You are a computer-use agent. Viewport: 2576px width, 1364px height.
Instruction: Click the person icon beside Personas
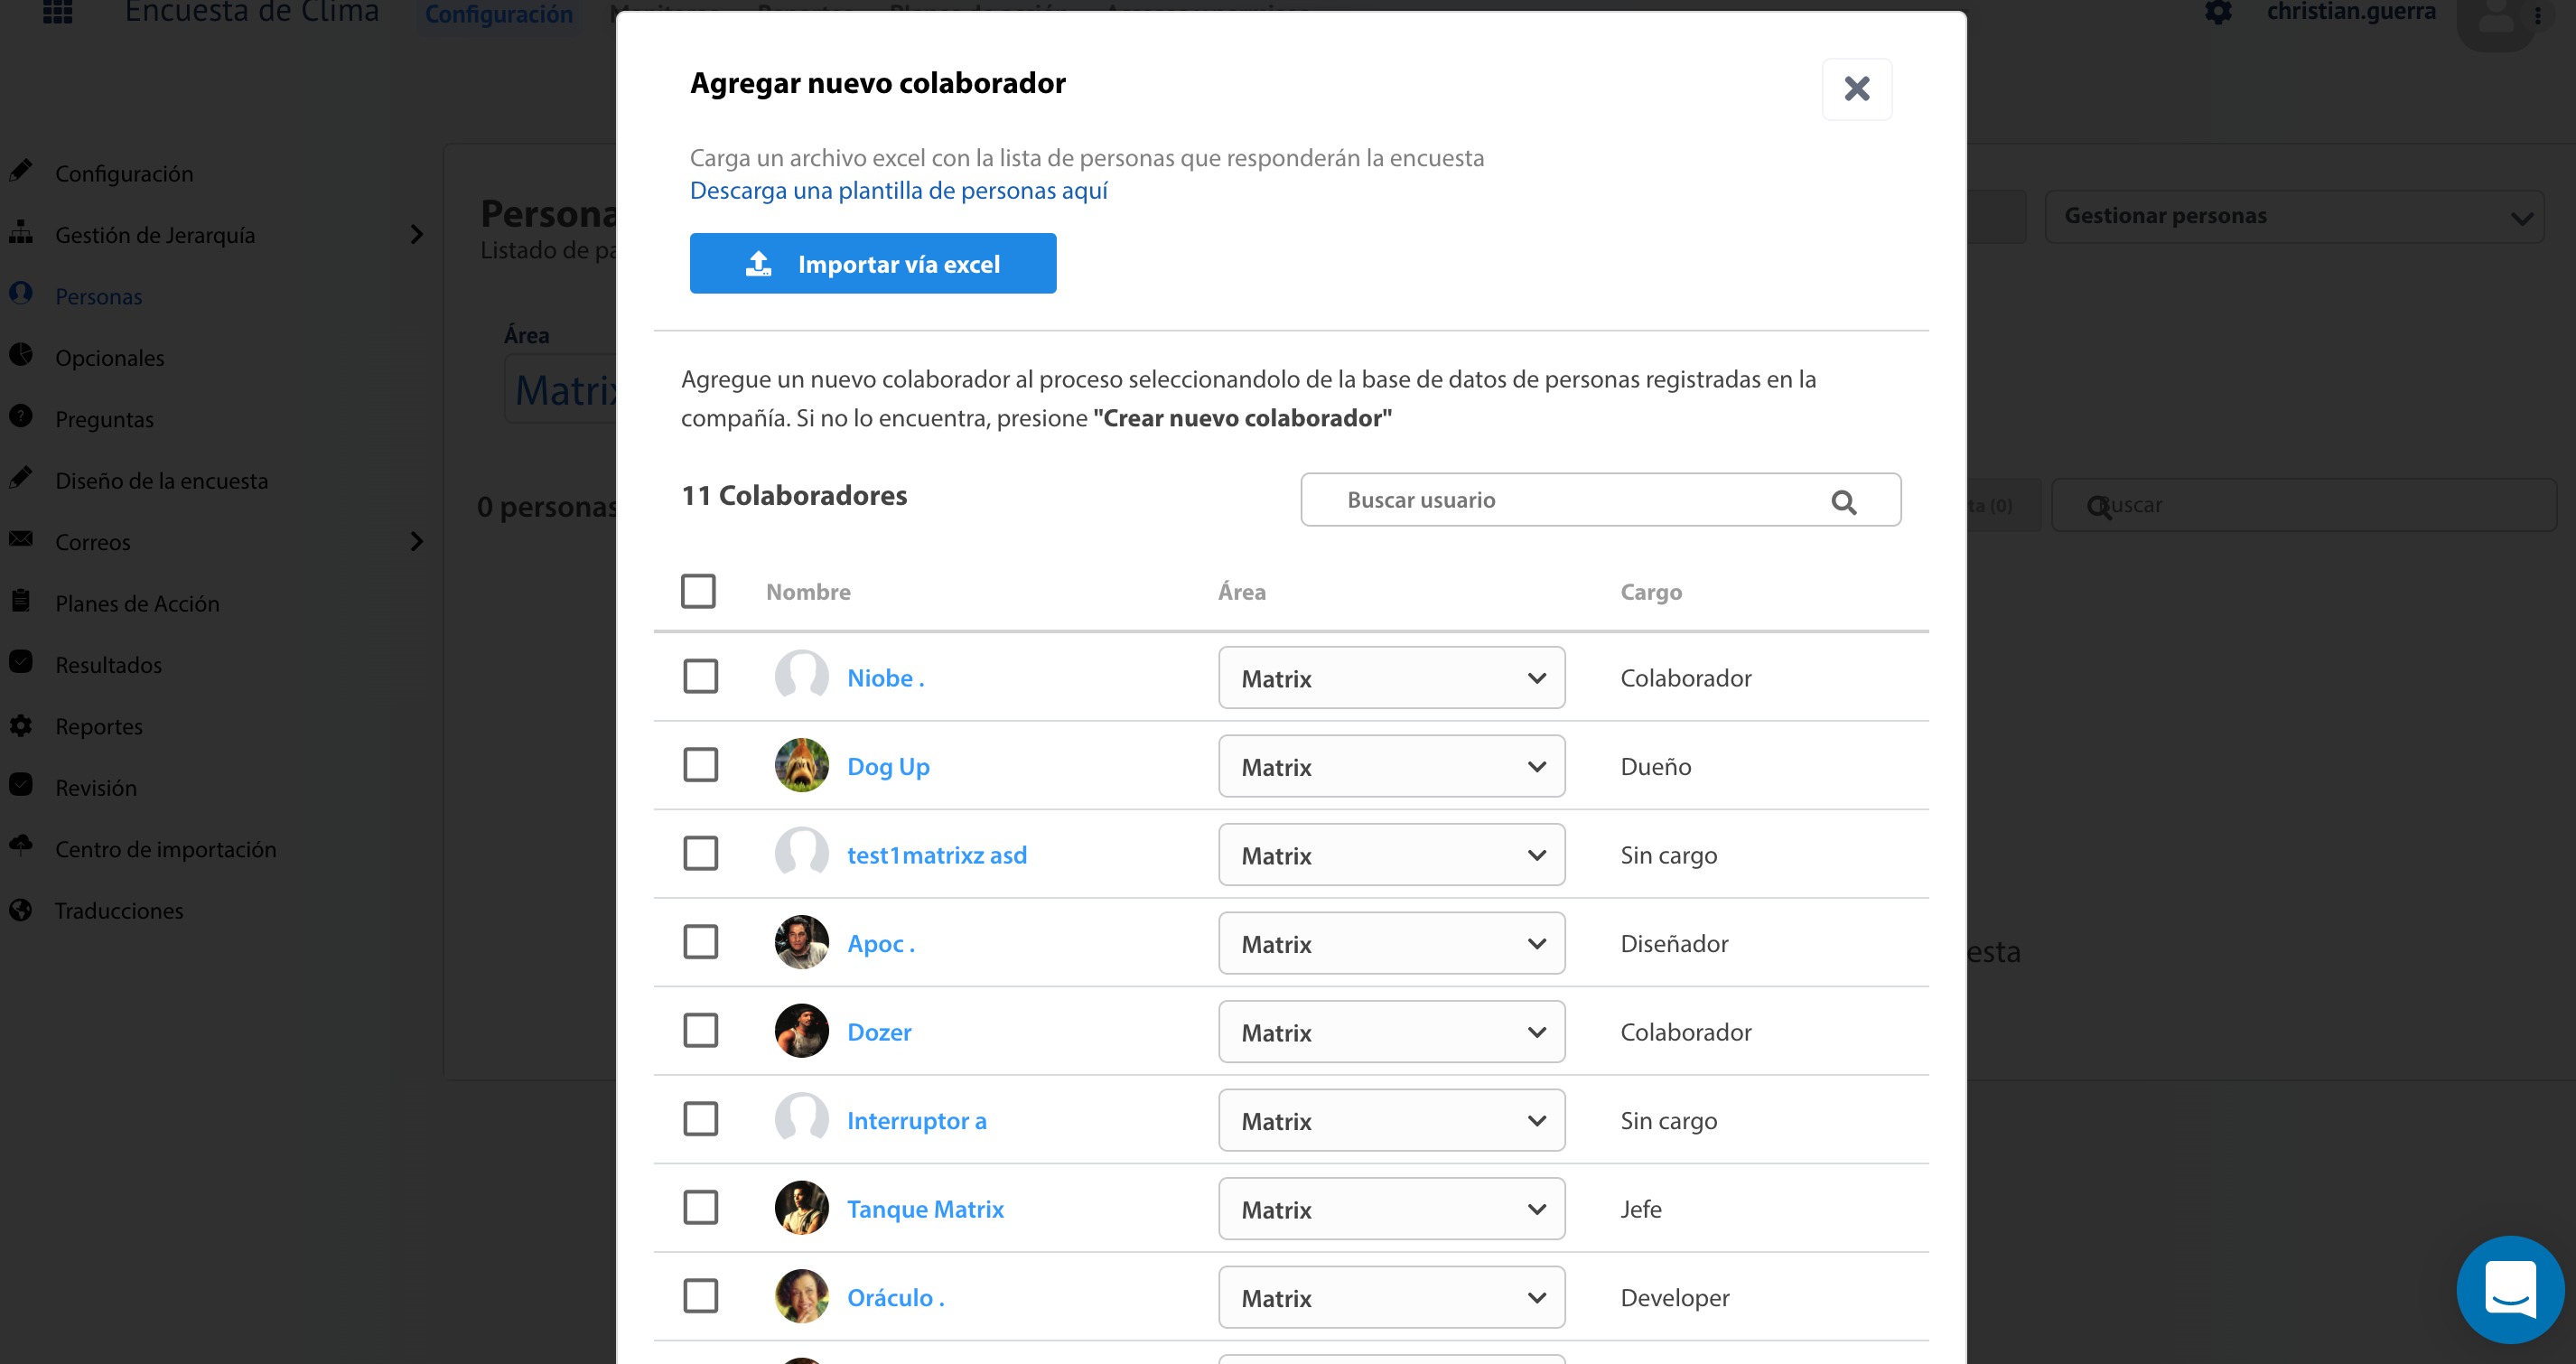21,293
